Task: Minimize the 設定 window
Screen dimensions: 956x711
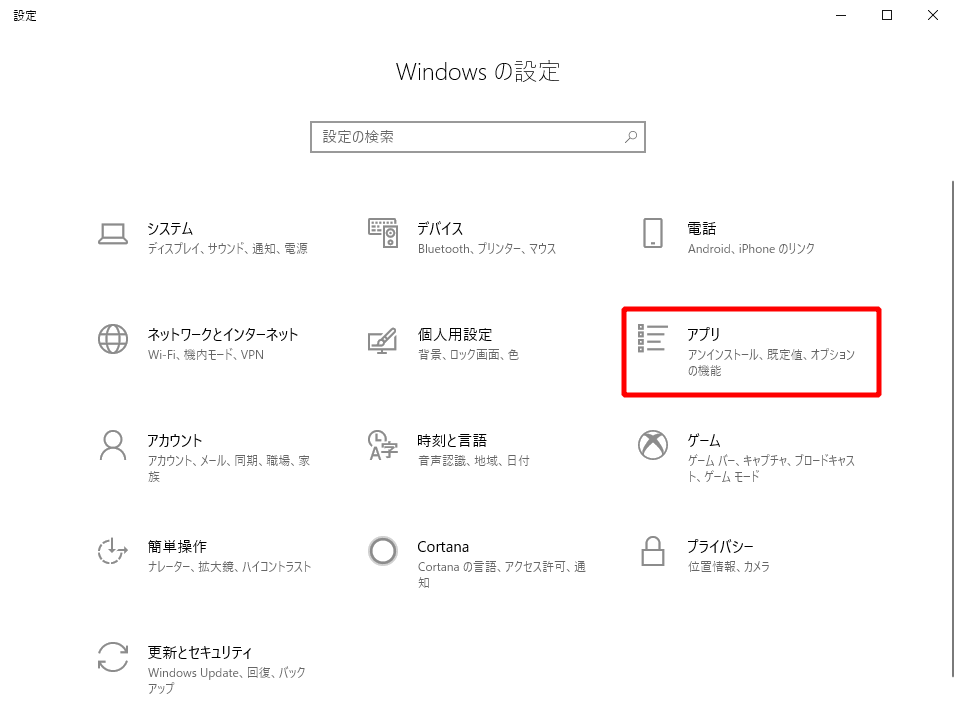Action: [x=841, y=15]
